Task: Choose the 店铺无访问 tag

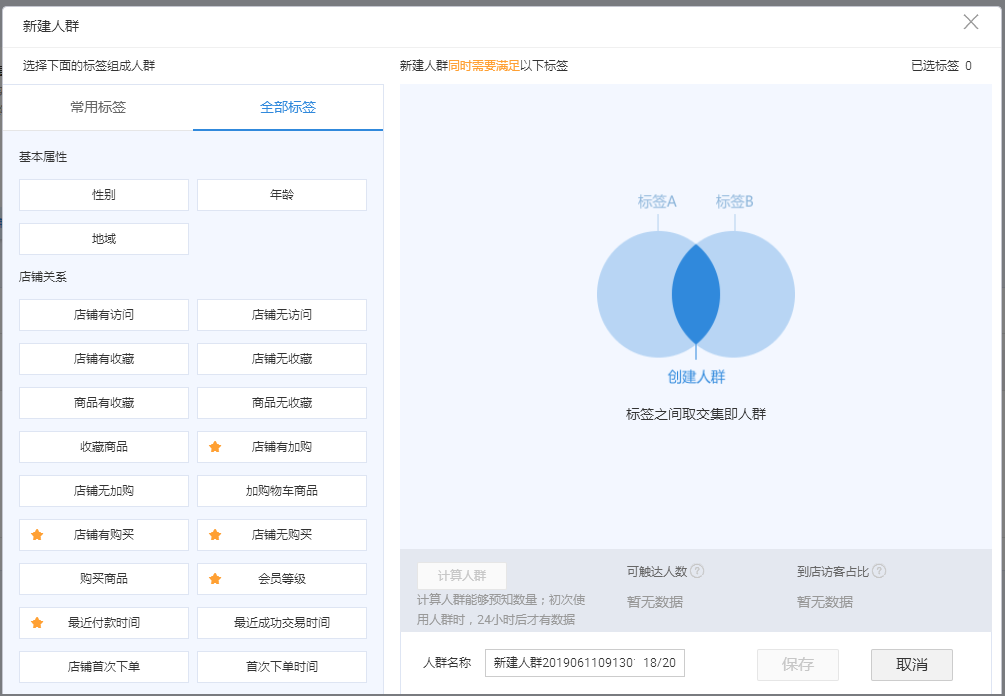Action: click(282, 315)
